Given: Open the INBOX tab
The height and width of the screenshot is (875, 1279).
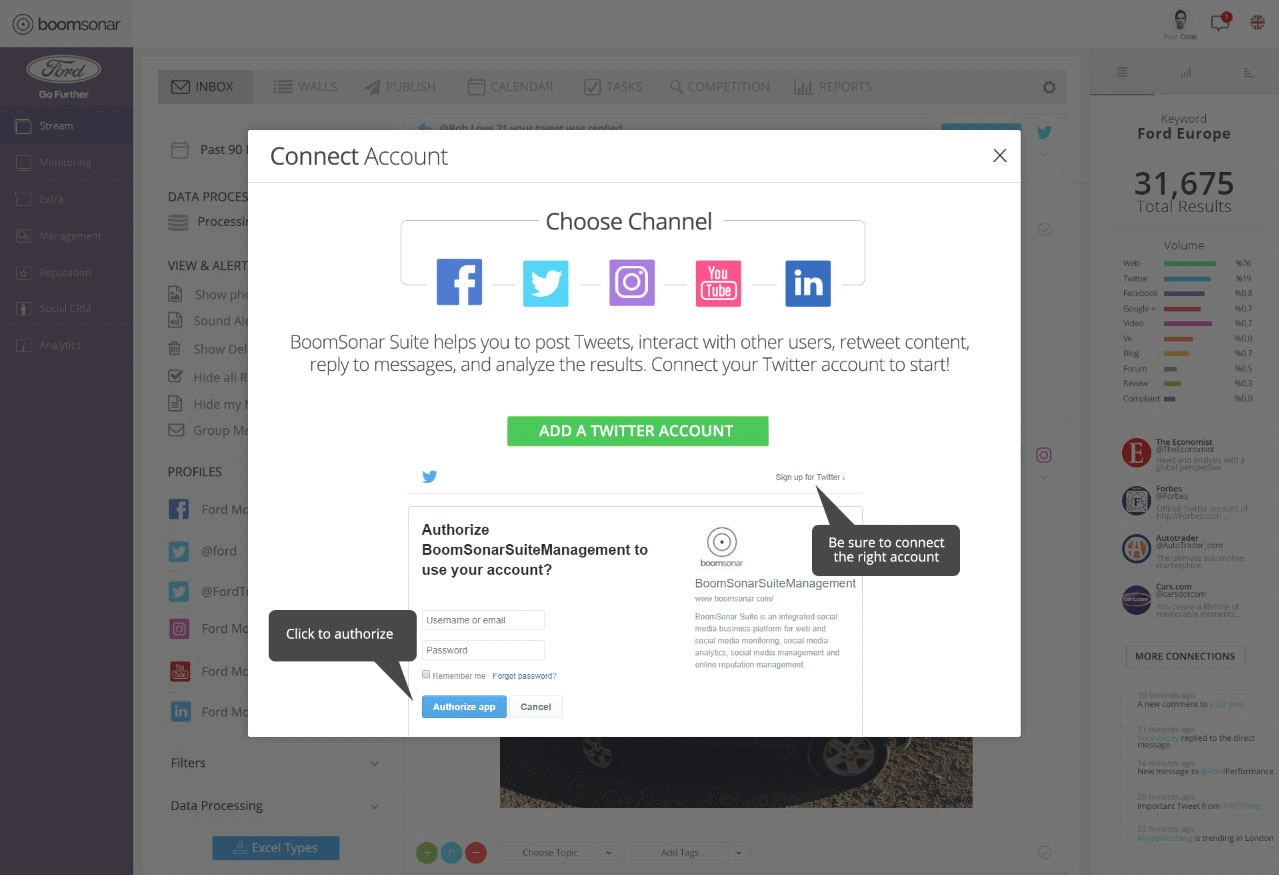Looking at the screenshot, I should pos(205,87).
